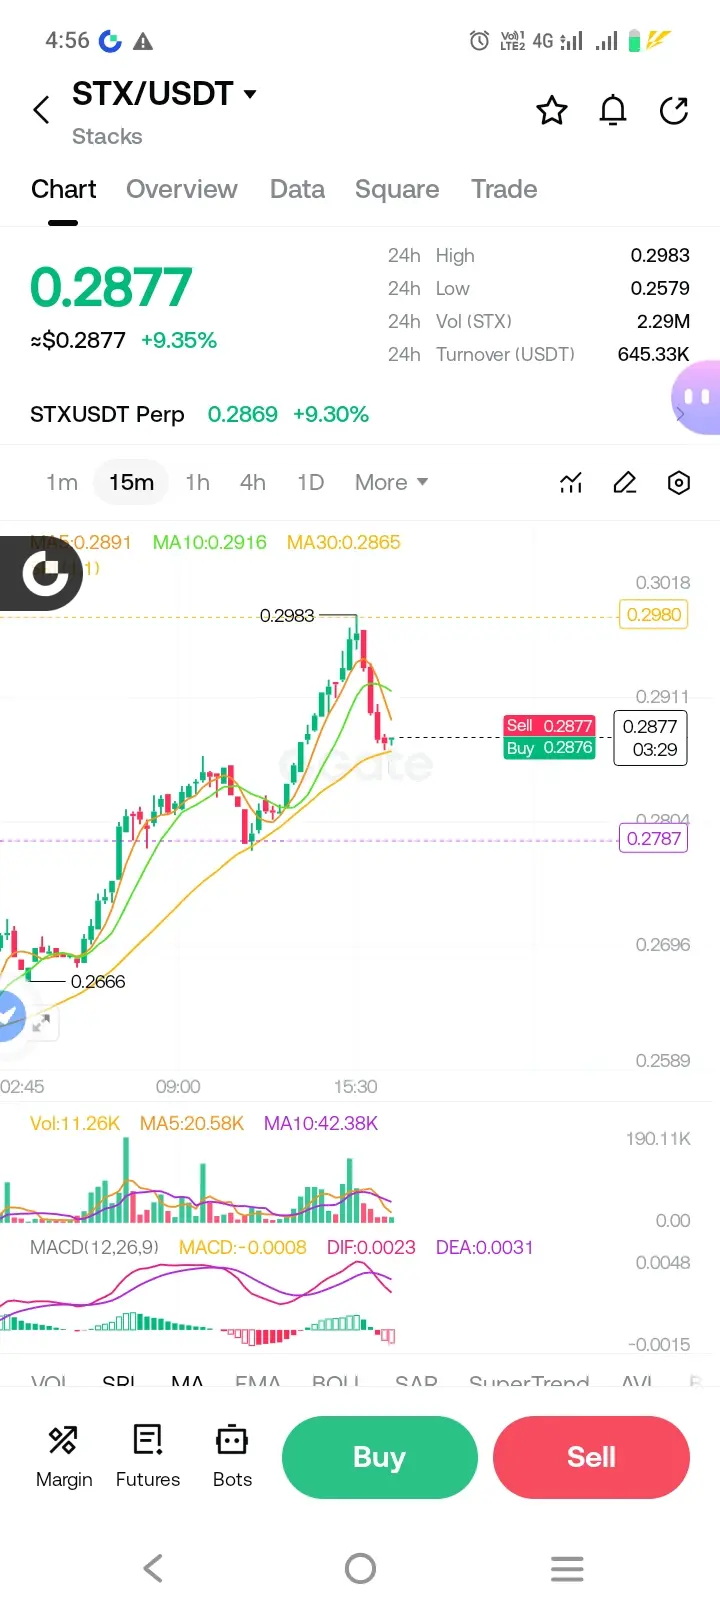
Task: Toggle the VOL indicator in bottom strip
Action: coord(49,1382)
